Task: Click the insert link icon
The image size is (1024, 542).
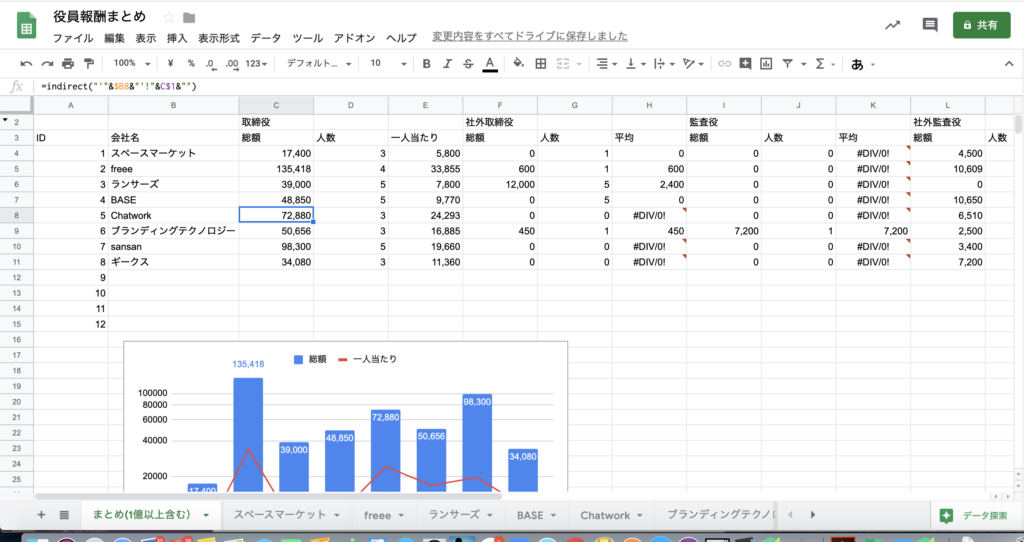Action: [724, 64]
